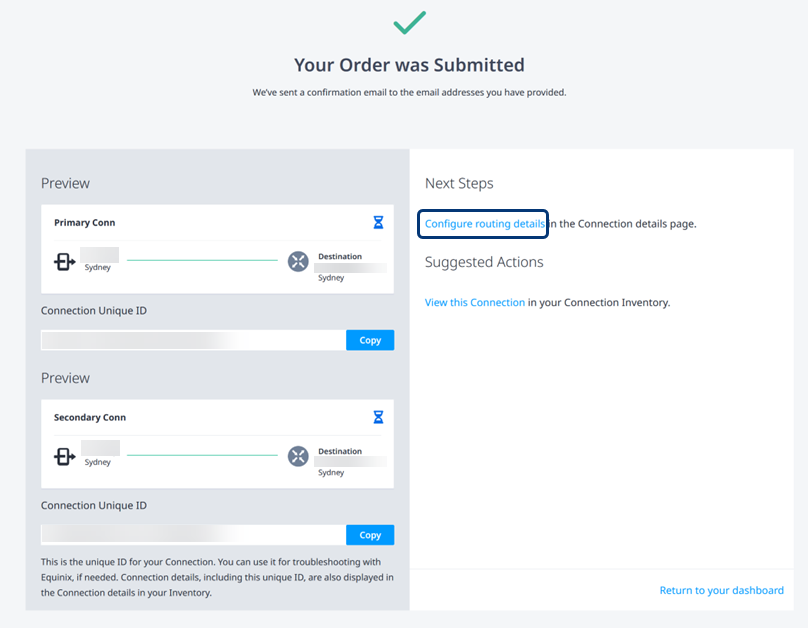The width and height of the screenshot is (808, 628).
Task: Click the Primary Conn destination circle icon
Action: [298, 261]
